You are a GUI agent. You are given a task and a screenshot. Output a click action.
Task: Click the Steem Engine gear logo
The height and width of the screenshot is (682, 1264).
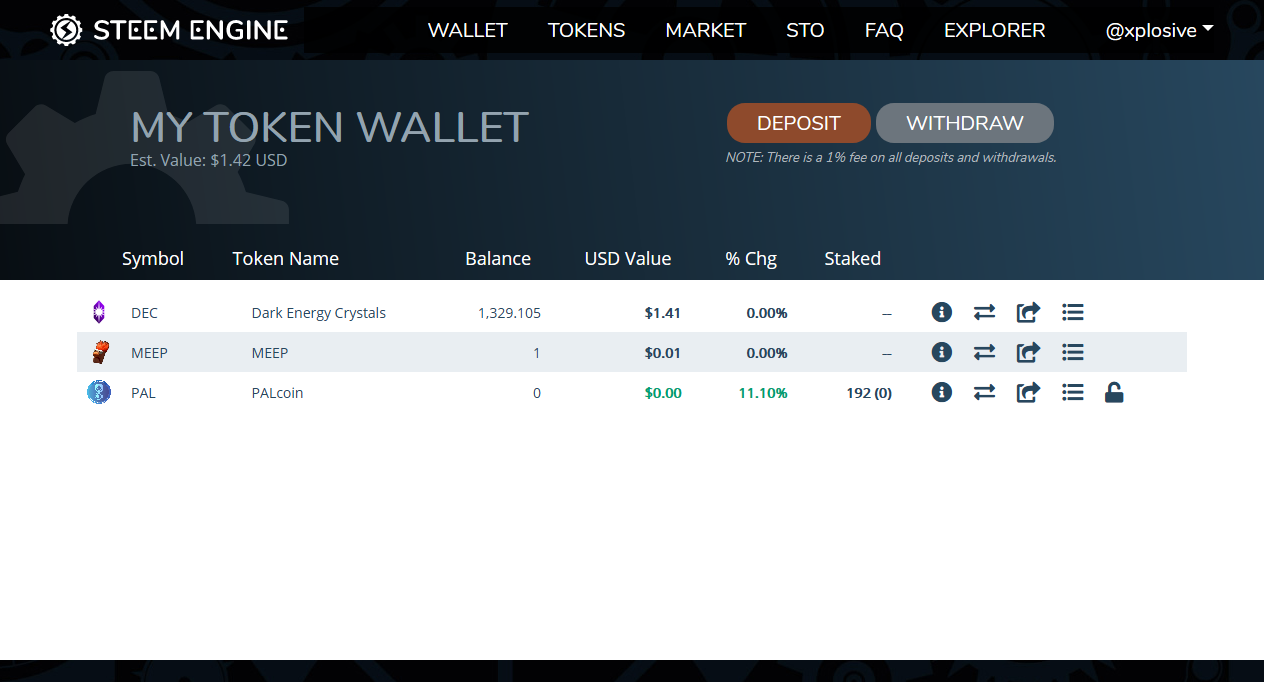[67, 30]
